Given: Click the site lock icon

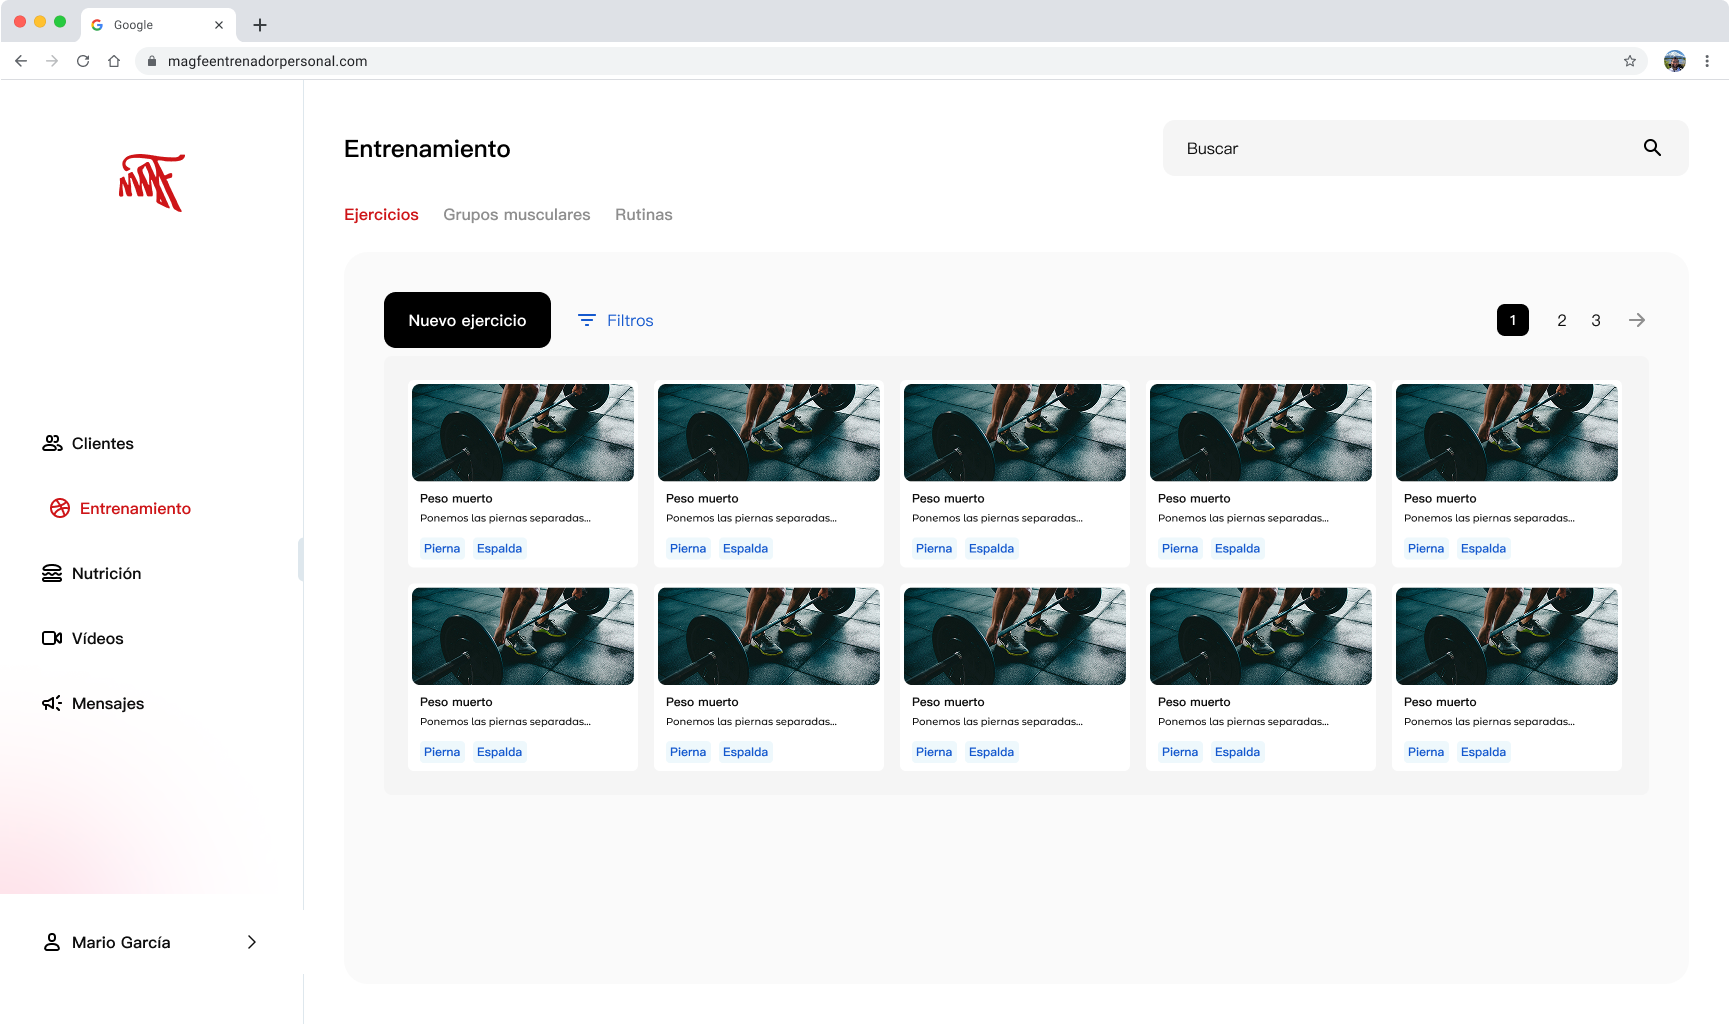Looking at the screenshot, I should coord(152,61).
